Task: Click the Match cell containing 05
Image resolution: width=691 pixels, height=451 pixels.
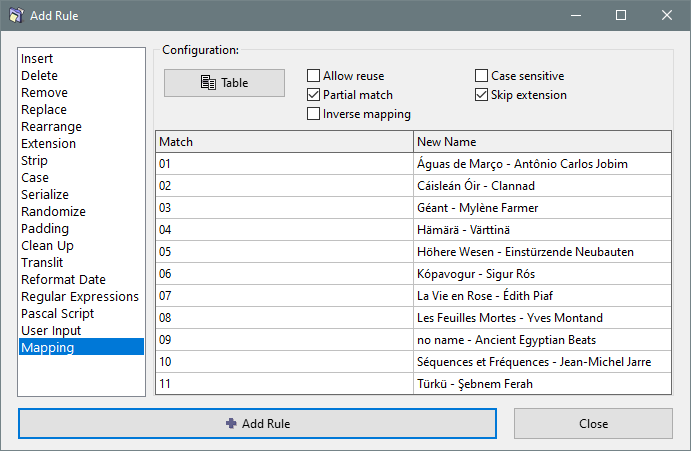Action: coord(284,252)
